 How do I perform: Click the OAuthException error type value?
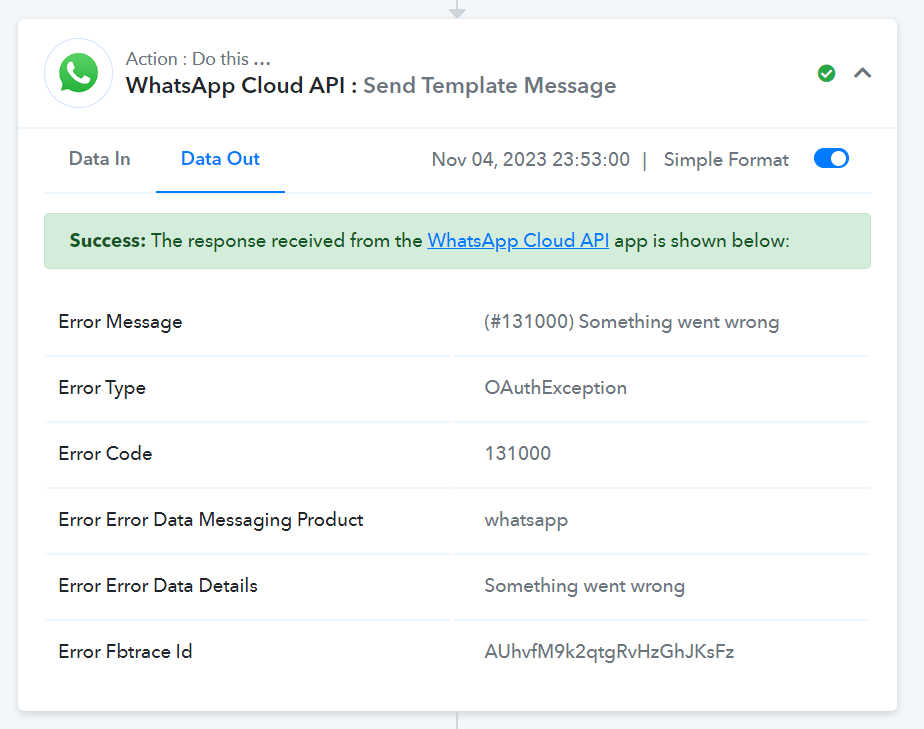click(x=556, y=388)
